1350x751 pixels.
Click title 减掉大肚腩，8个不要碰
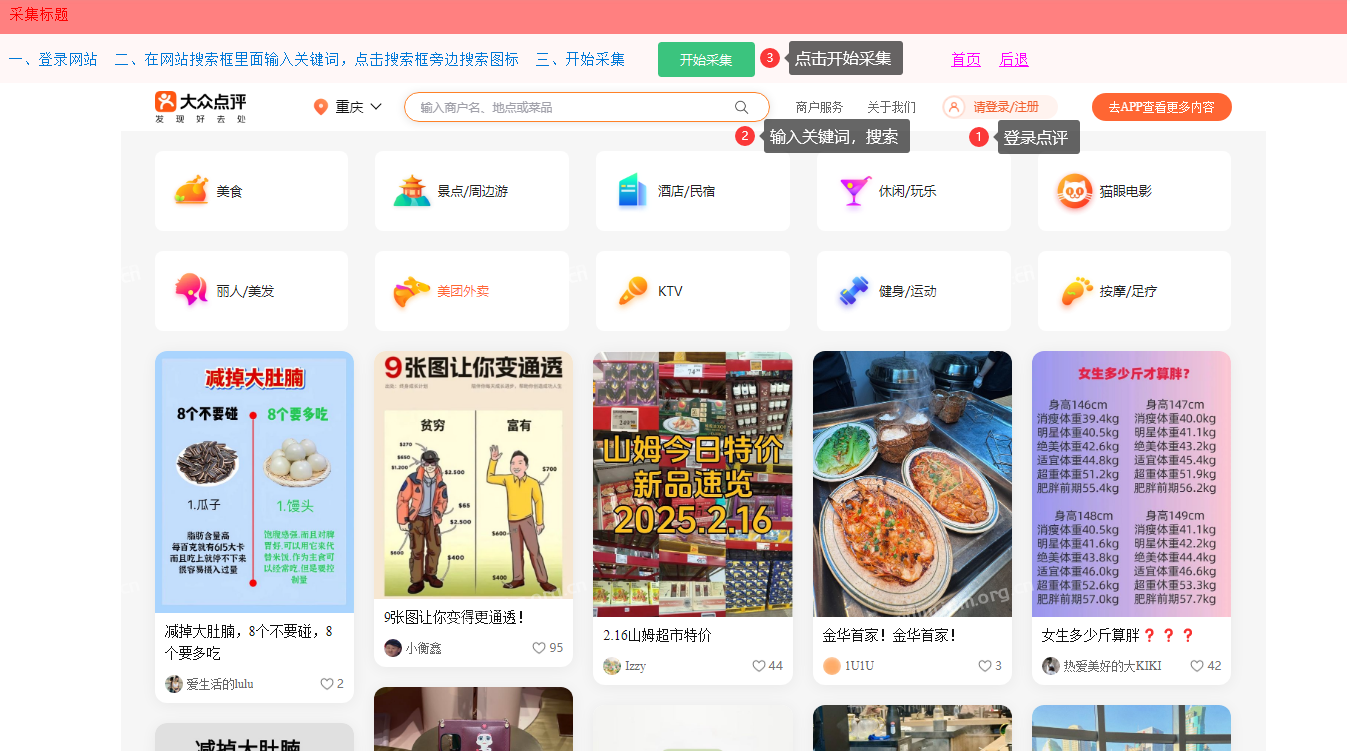coord(249,642)
